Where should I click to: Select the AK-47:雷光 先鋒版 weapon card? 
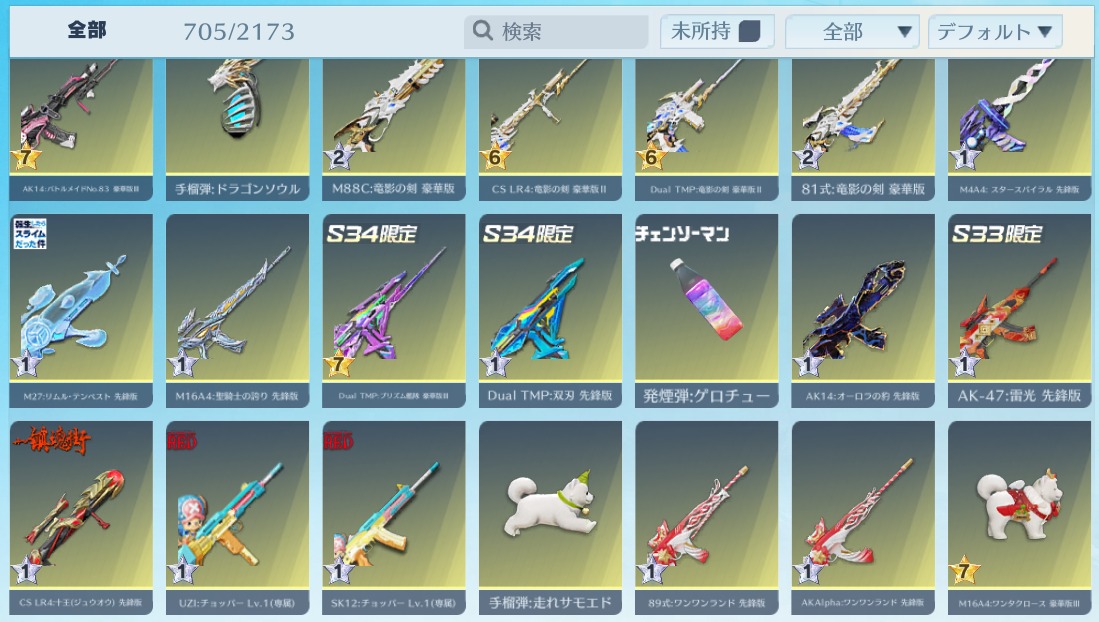tap(1019, 311)
